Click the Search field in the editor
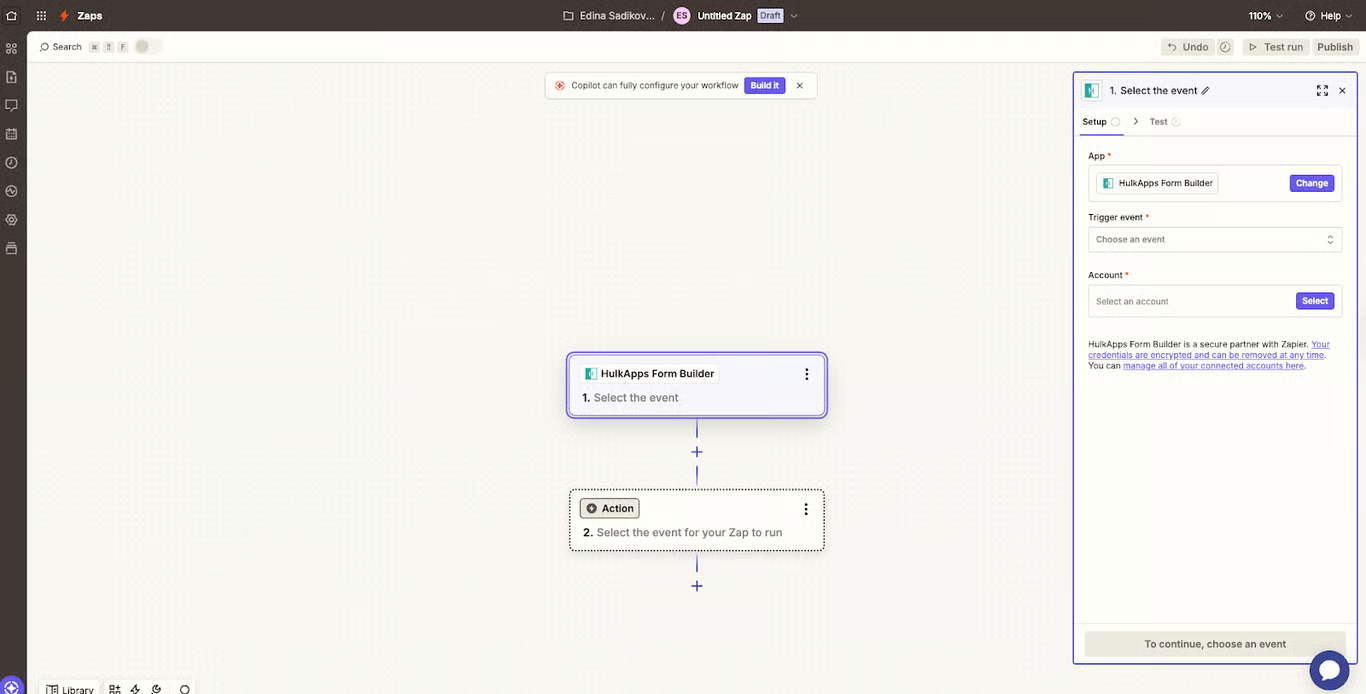 tap(61, 47)
